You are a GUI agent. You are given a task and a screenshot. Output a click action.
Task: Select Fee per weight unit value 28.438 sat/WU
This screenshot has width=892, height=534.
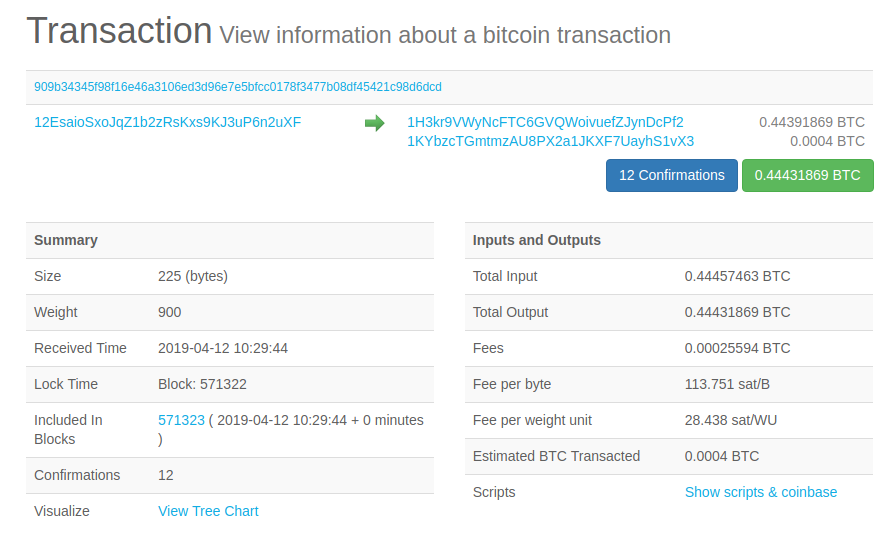730,420
